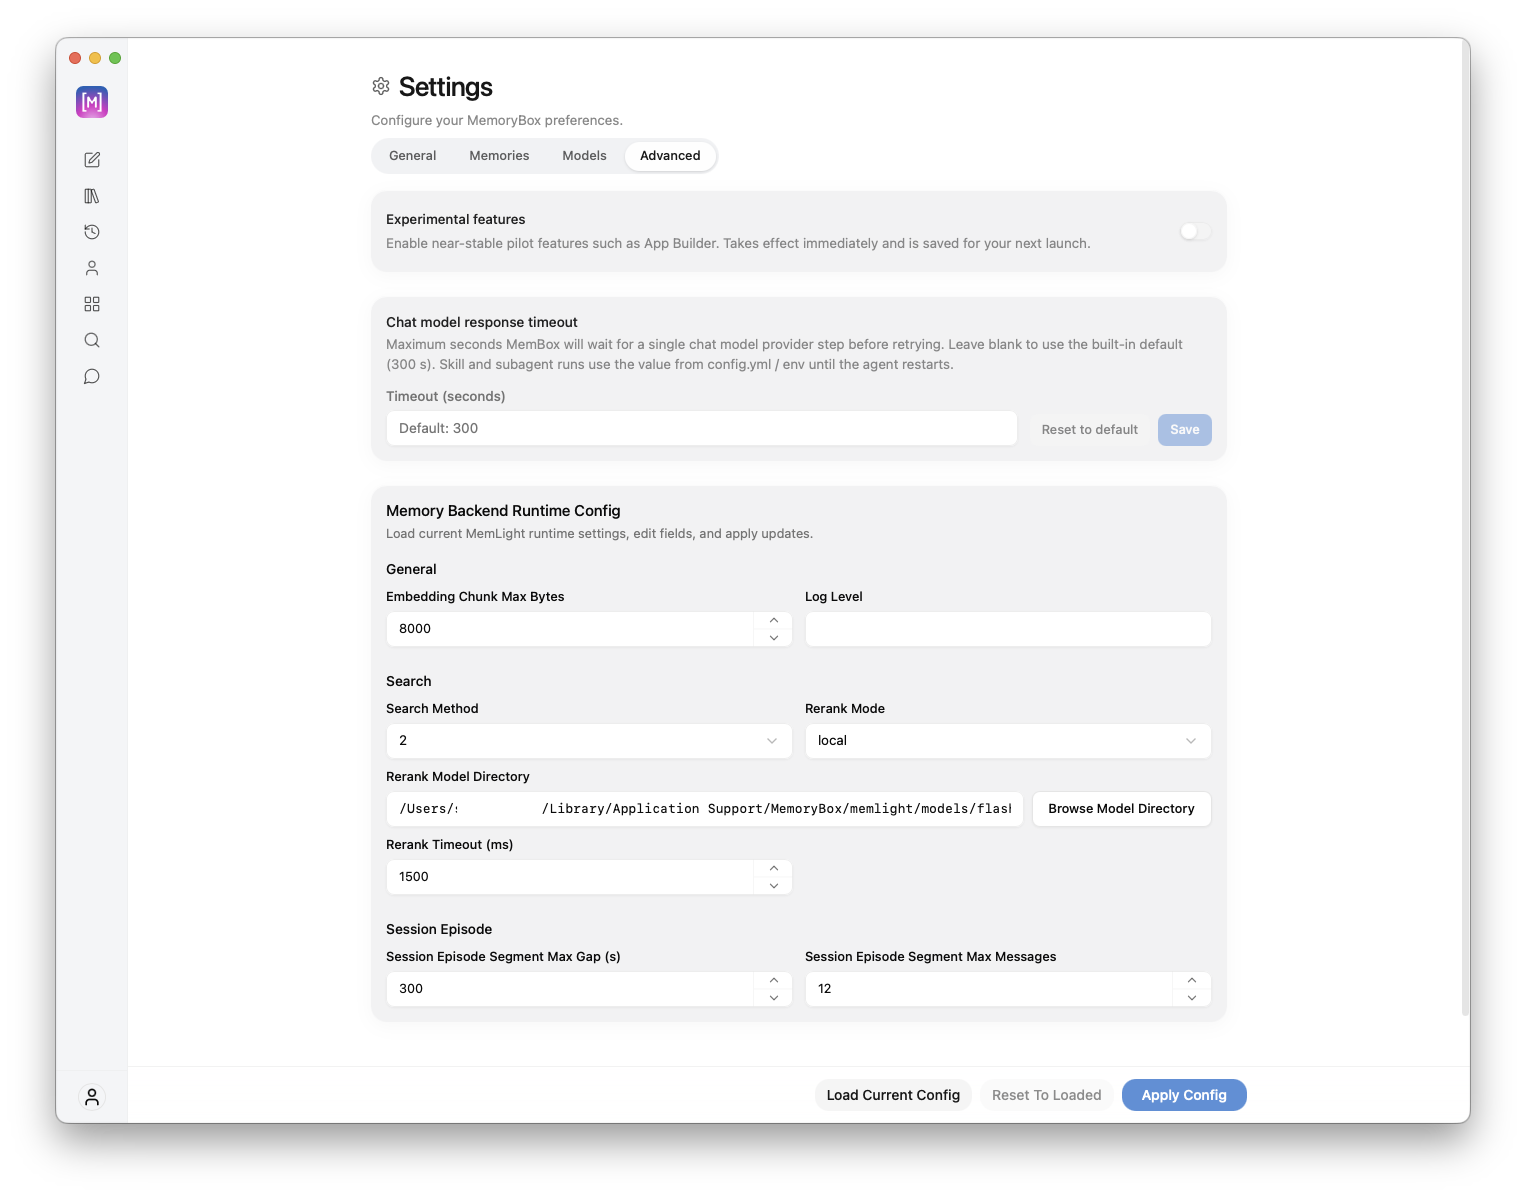Image resolution: width=1526 pixels, height=1197 pixels.
Task: Increase Rerank Timeout with up arrow
Action: click(774, 869)
